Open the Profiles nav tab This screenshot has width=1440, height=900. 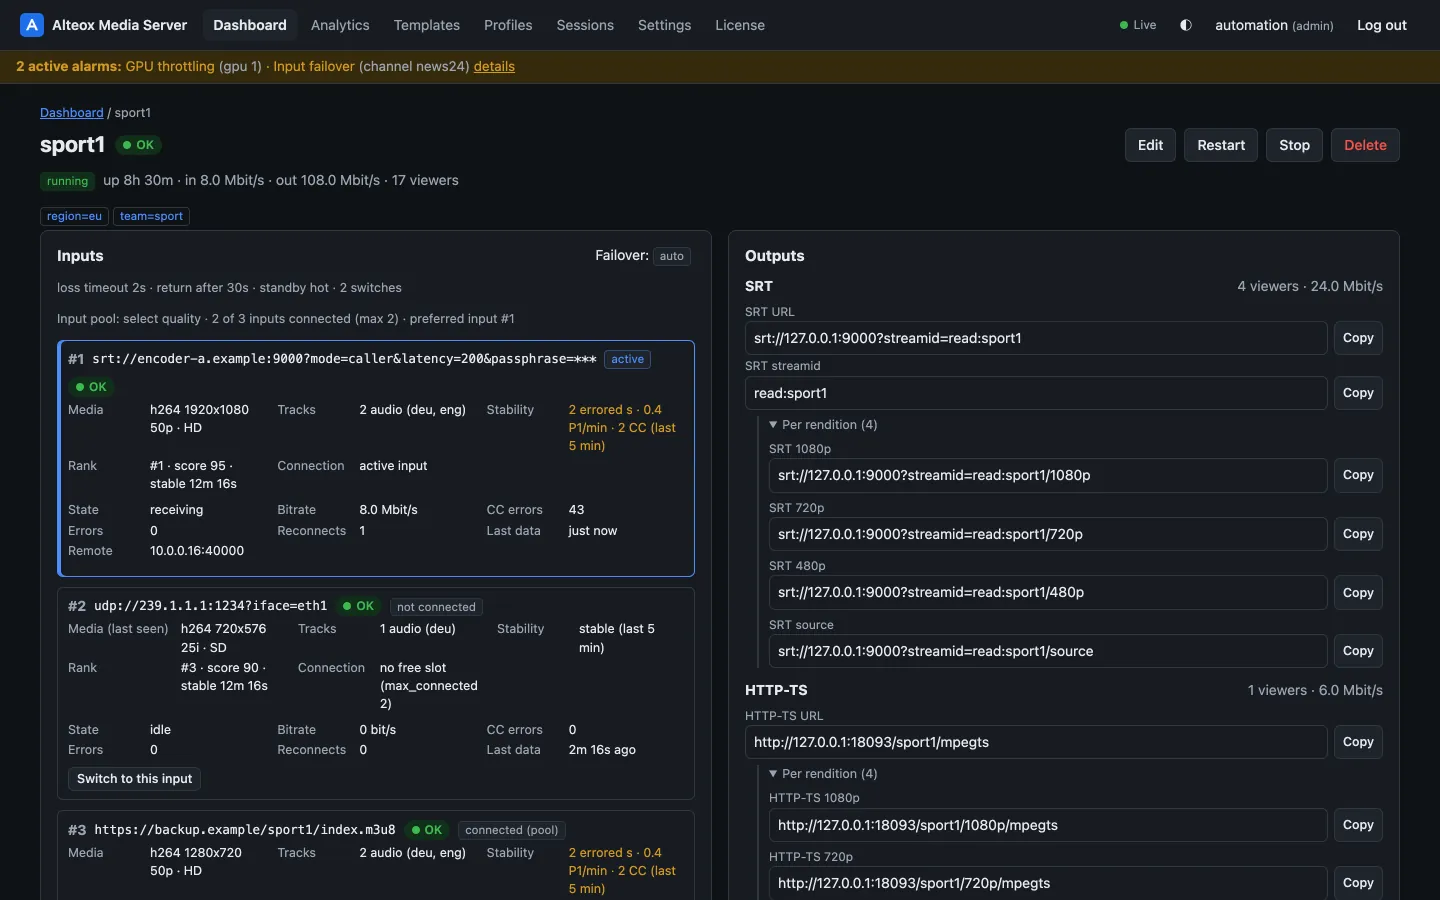[x=508, y=25]
